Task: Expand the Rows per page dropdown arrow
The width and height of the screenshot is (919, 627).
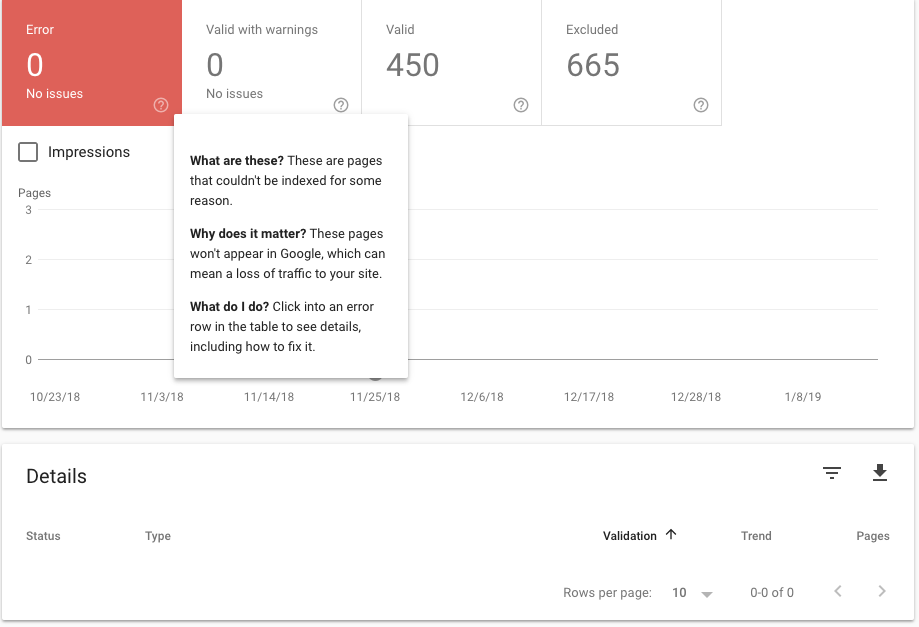Action: pos(707,594)
